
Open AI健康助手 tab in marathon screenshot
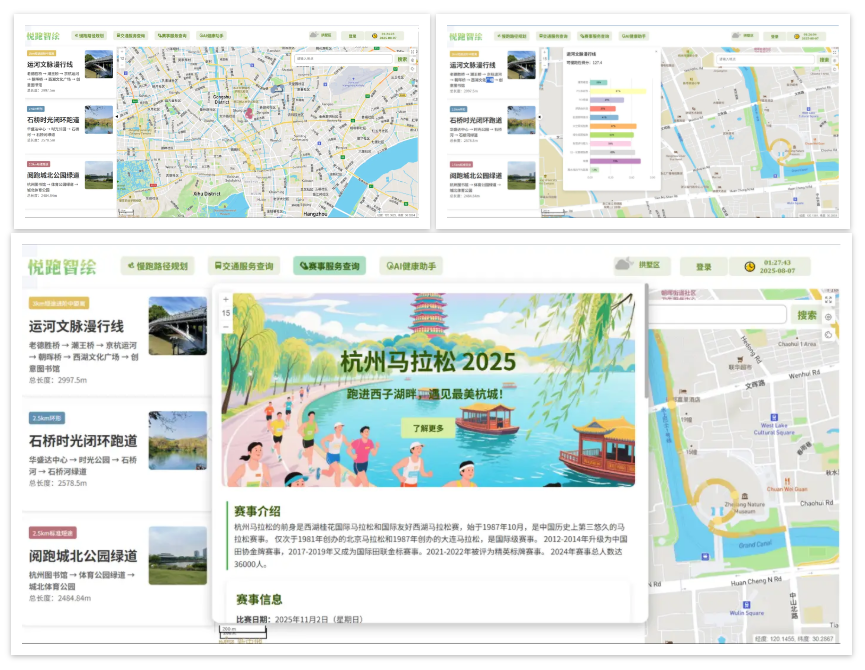[412, 266]
